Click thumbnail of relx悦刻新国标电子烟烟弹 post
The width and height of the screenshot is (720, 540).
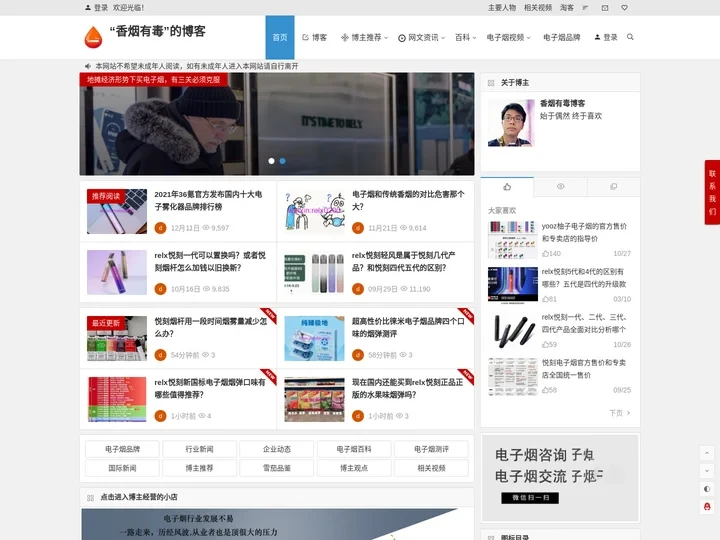point(117,399)
